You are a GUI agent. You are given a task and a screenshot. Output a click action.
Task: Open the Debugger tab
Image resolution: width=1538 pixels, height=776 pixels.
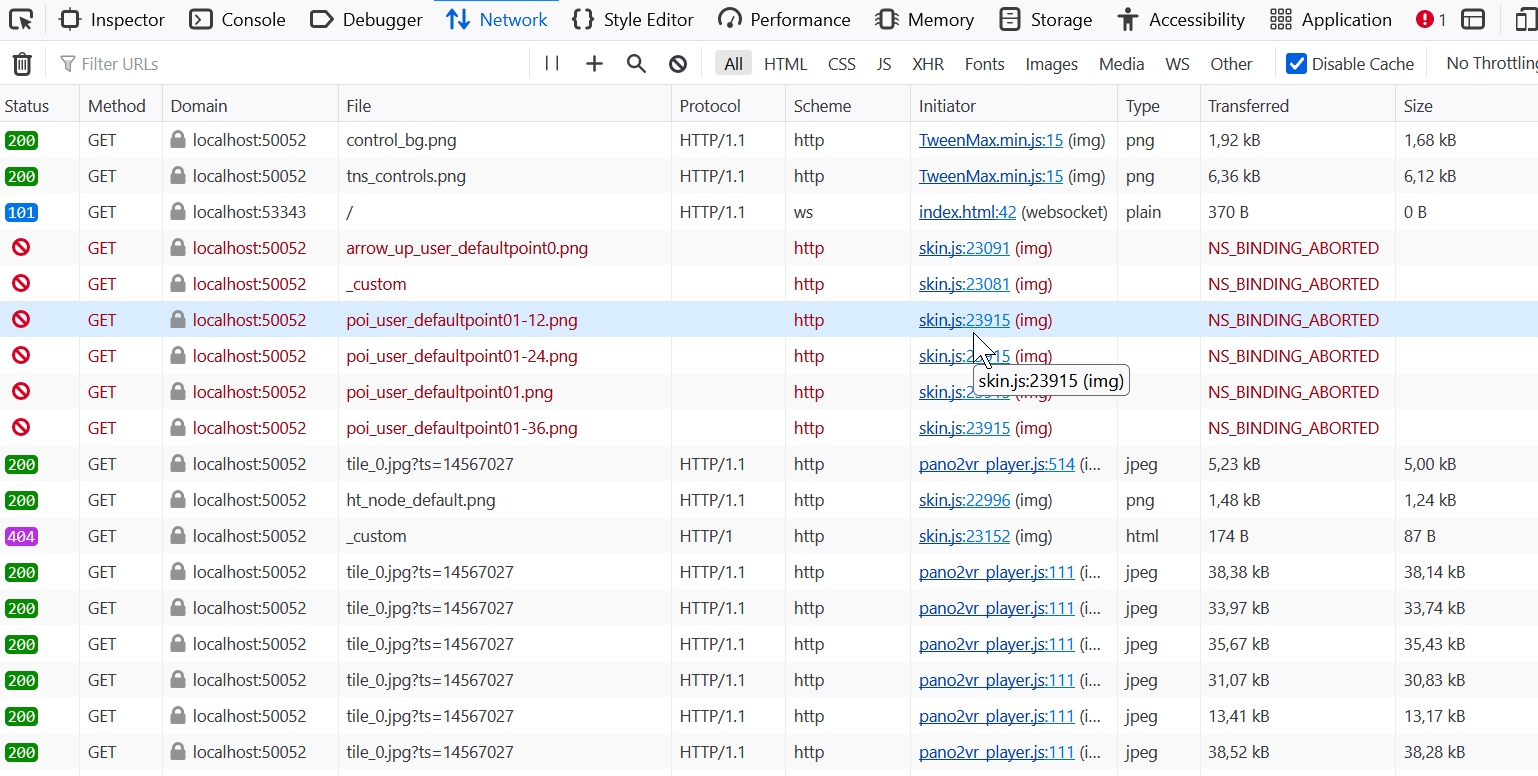coord(366,19)
